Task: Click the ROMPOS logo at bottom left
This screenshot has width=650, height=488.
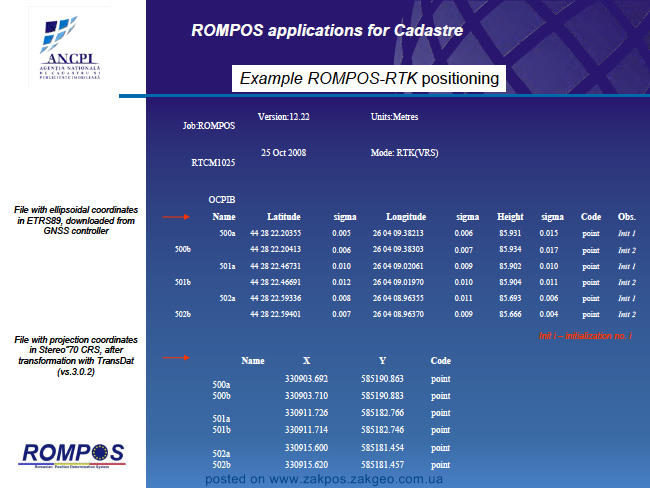Action: tap(72, 455)
